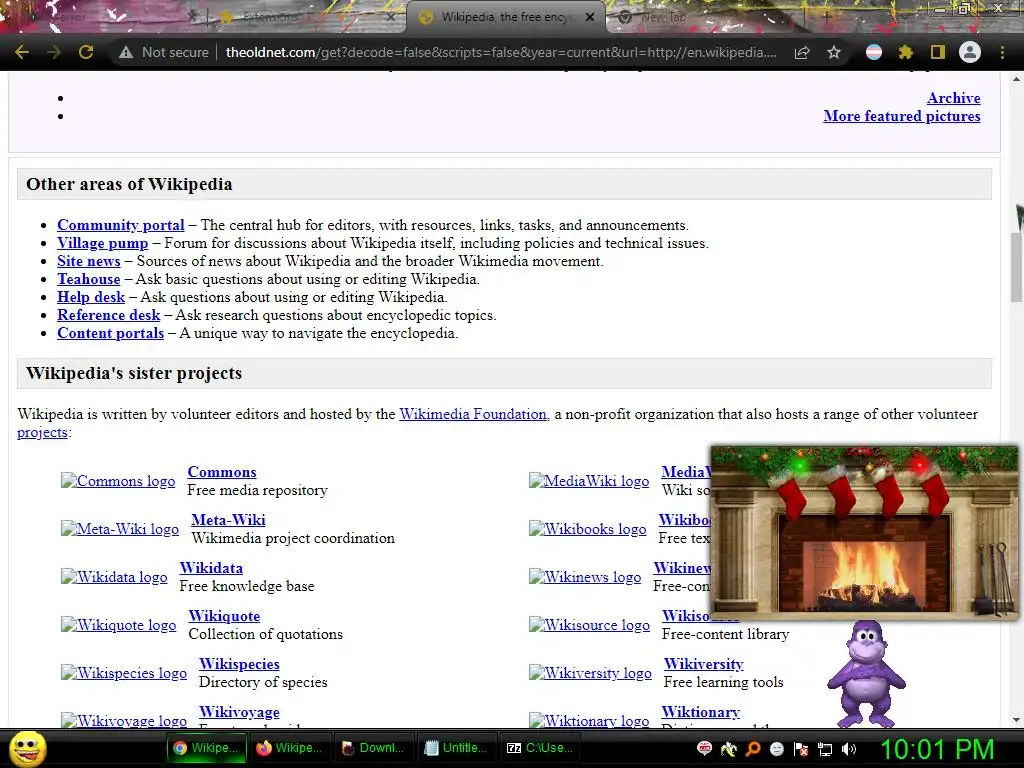The image size is (1024, 768).
Task: Open the Untitle... Notepad taskbar window
Action: [457, 748]
